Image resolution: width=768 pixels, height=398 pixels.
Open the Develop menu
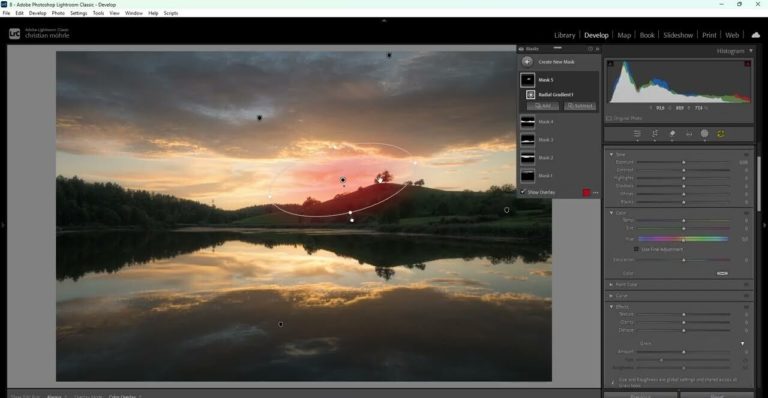[x=38, y=13]
